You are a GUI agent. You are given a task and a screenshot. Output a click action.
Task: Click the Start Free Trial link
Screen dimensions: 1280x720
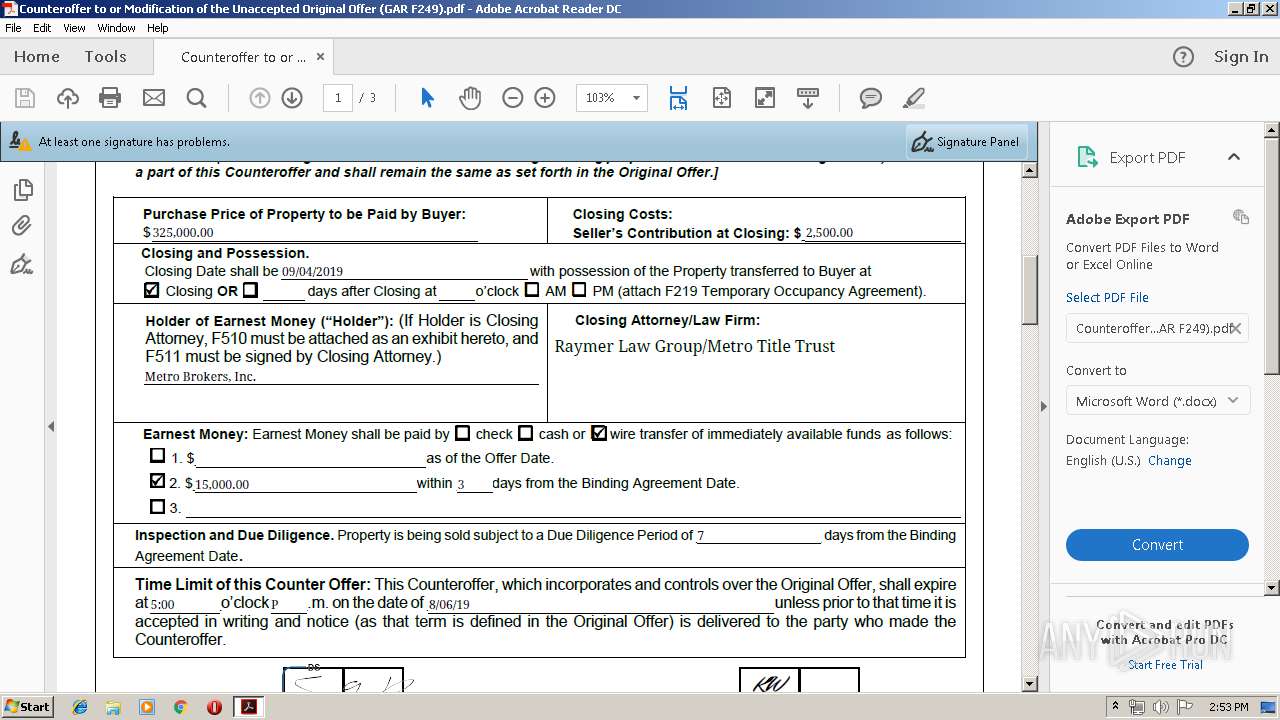tap(1165, 665)
